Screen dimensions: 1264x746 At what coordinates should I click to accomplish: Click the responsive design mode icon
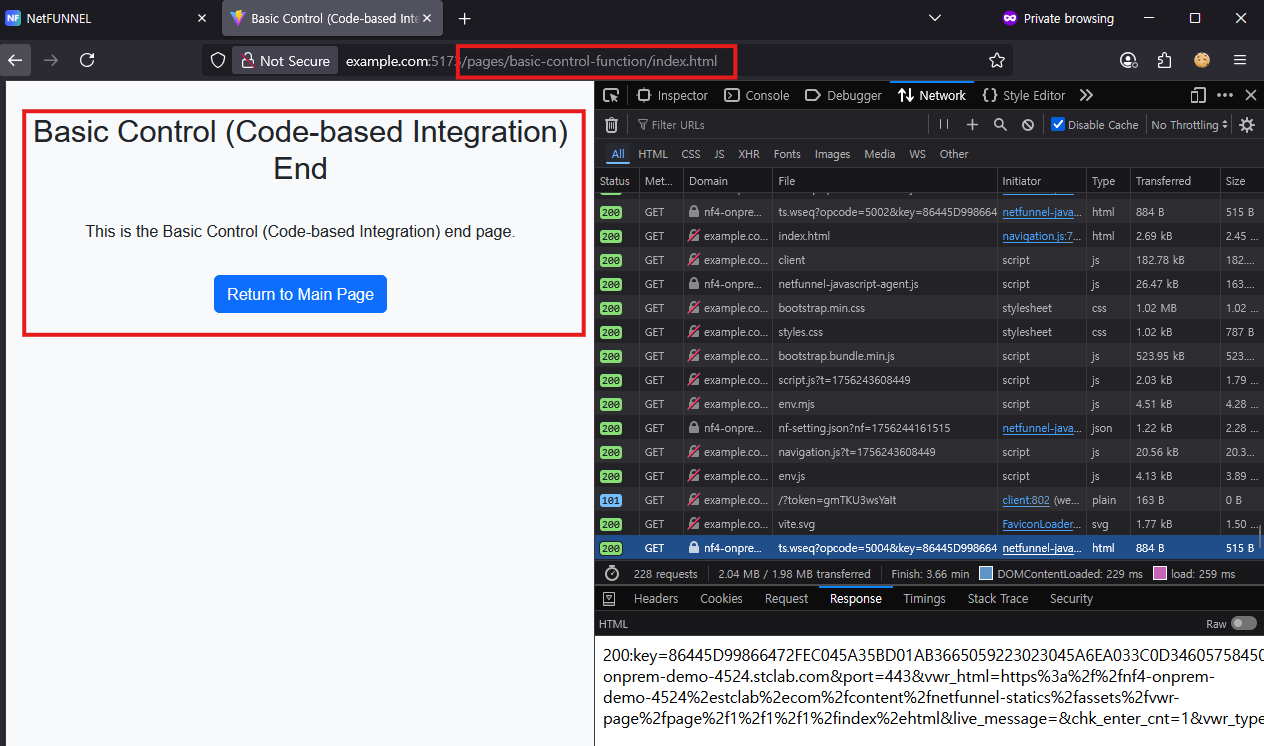pyautogui.click(x=1198, y=95)
